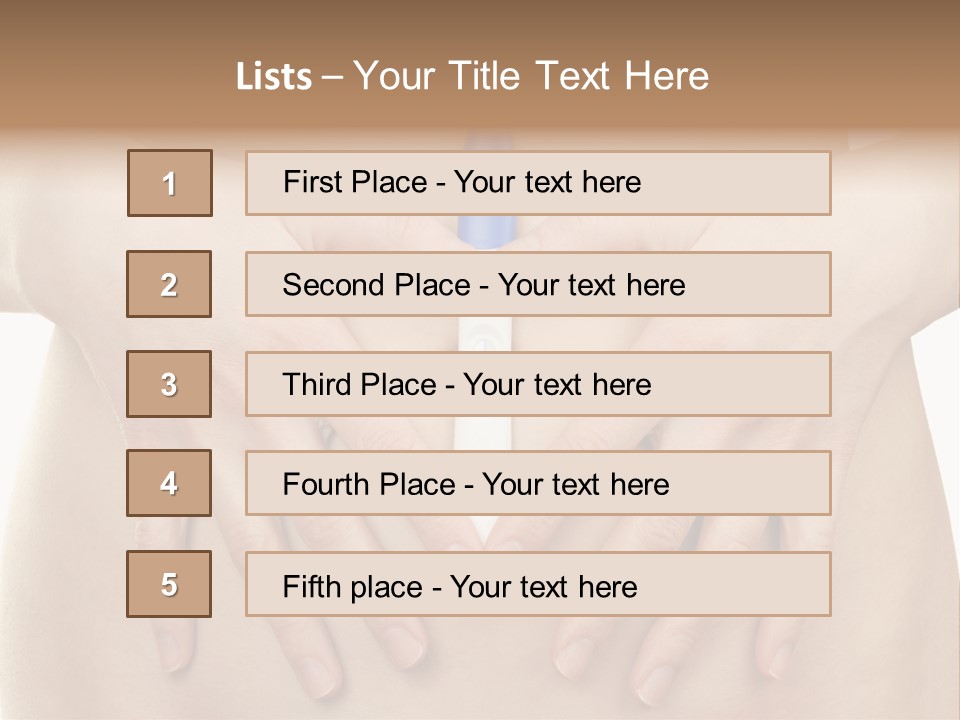The height and width of the screenshot is (720, 960).
Task: Click the number 1 box
Action: click(x=170, y=183)
